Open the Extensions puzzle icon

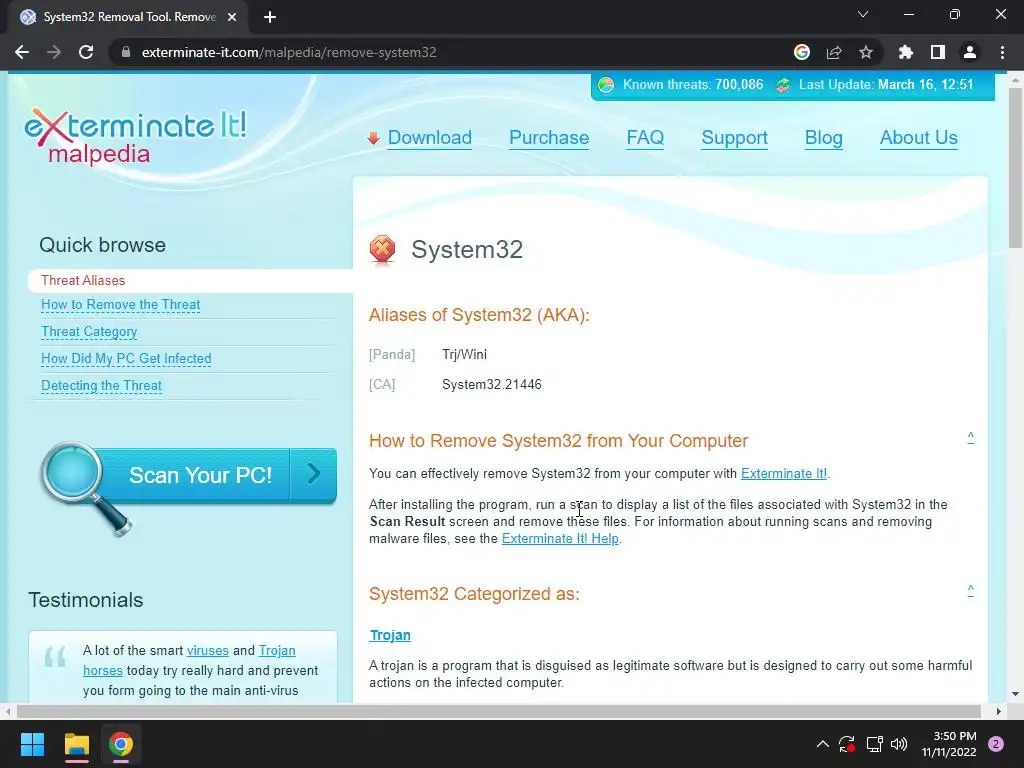(x=906, y=52)
